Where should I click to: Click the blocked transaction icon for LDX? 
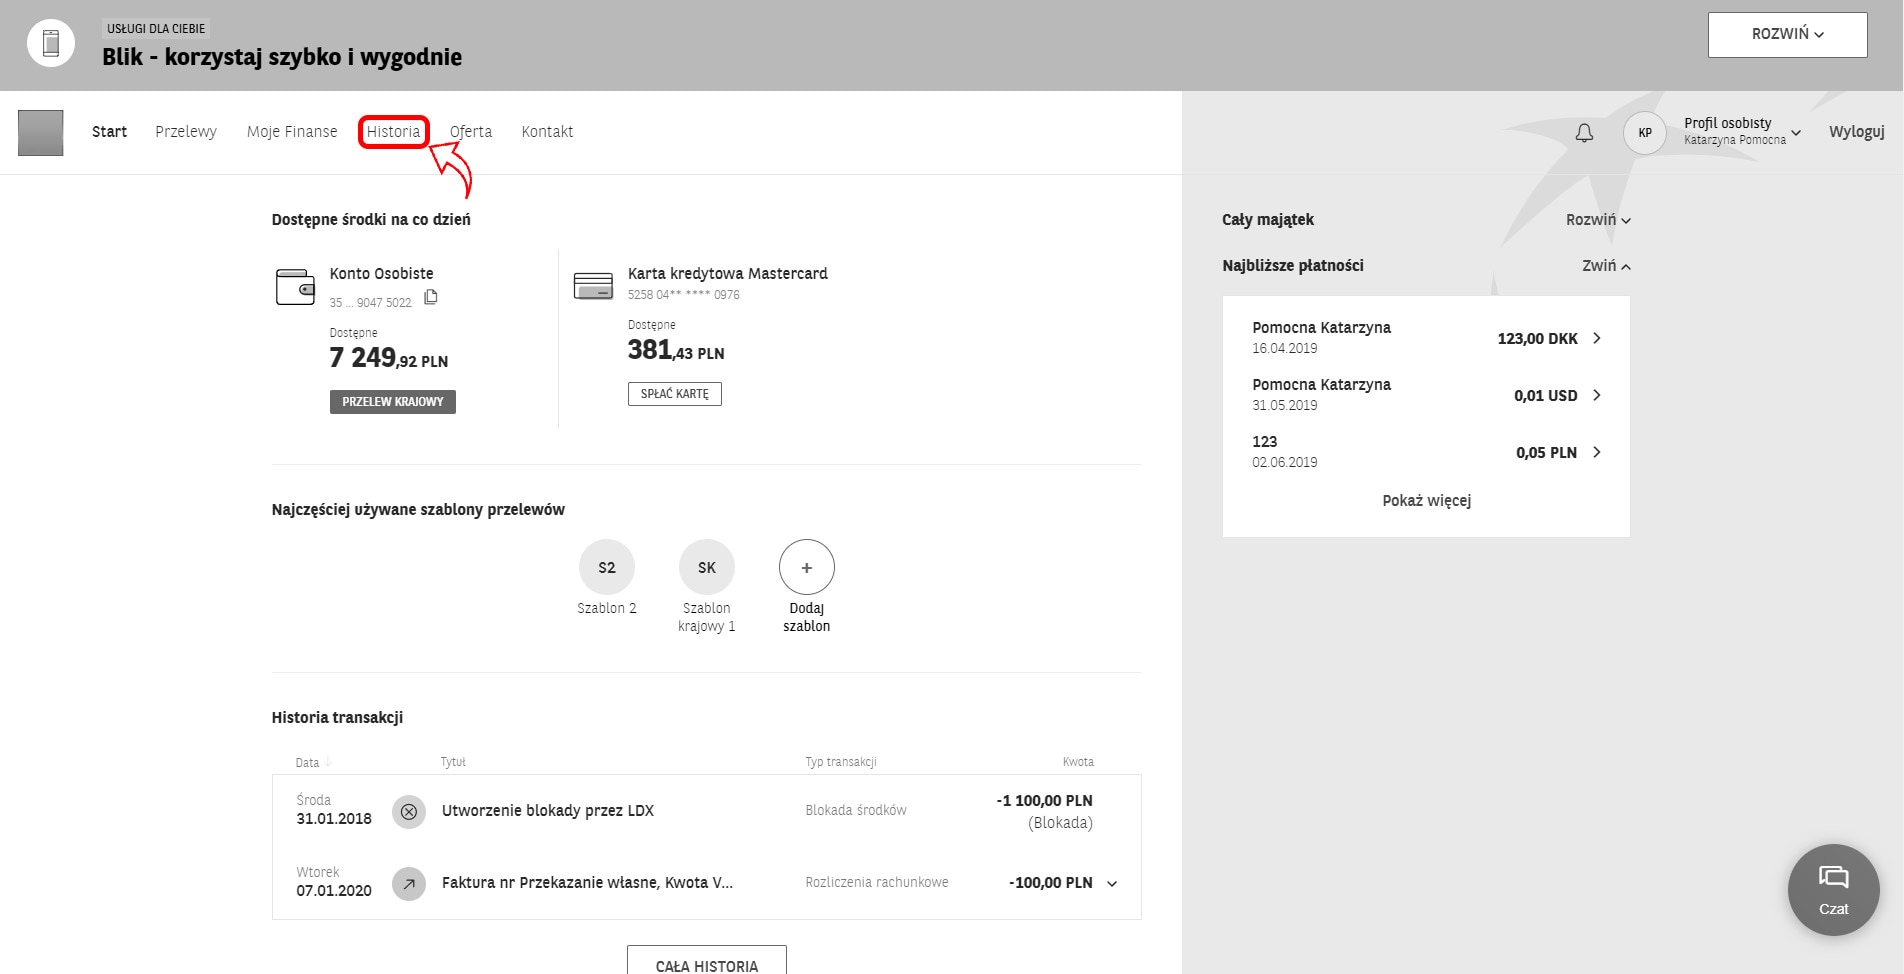tap(408, 812)
